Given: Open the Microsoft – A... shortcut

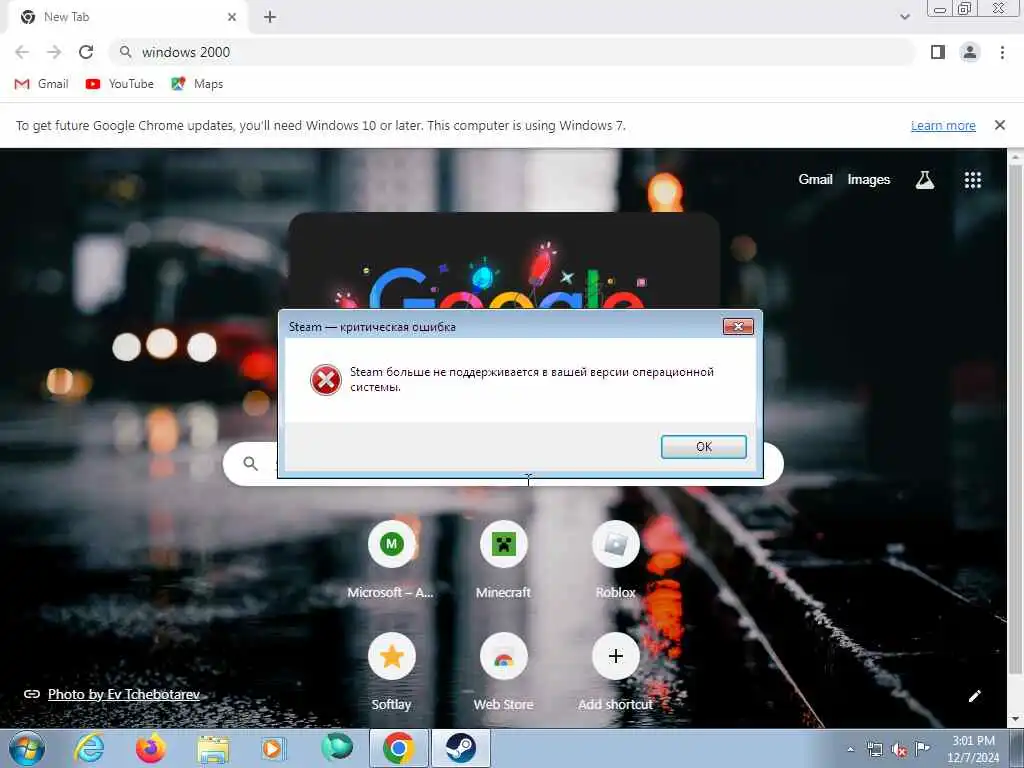Looking at the screenshot, I should point(391,561).
